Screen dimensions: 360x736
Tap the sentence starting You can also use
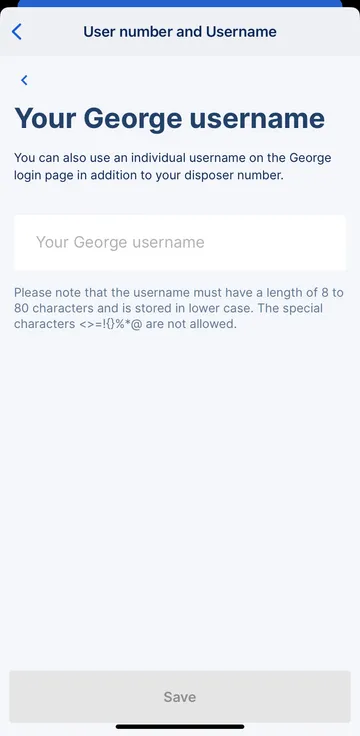click(173, 167)
